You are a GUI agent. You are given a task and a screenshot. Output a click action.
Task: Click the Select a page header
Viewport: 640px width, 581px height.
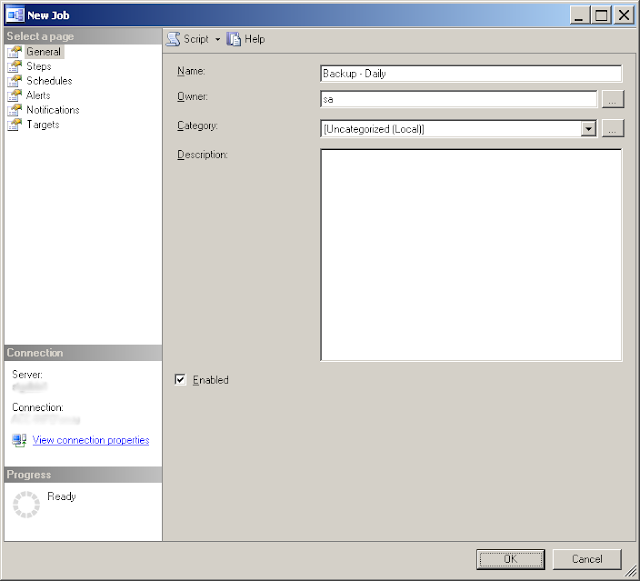40,36
